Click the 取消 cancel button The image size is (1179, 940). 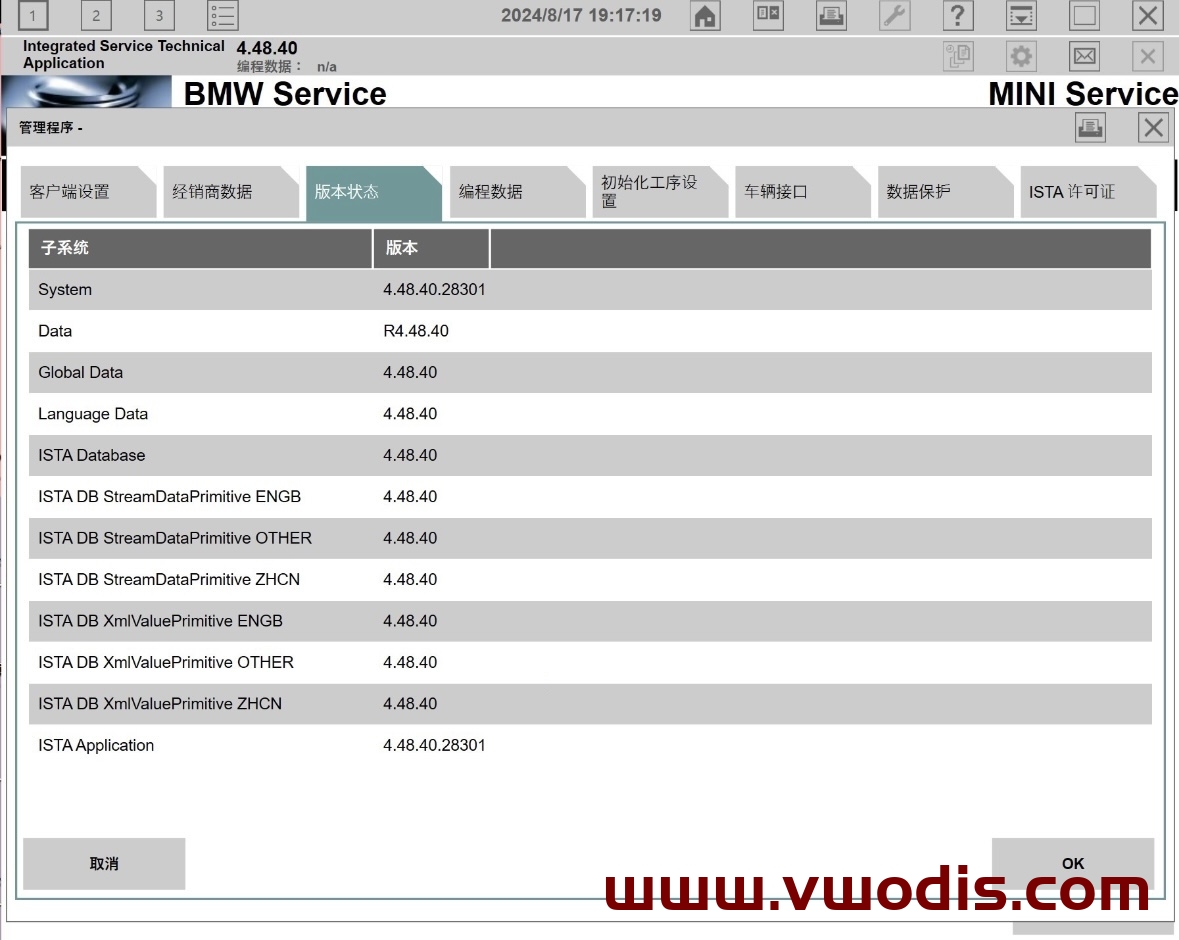[103, 863]
